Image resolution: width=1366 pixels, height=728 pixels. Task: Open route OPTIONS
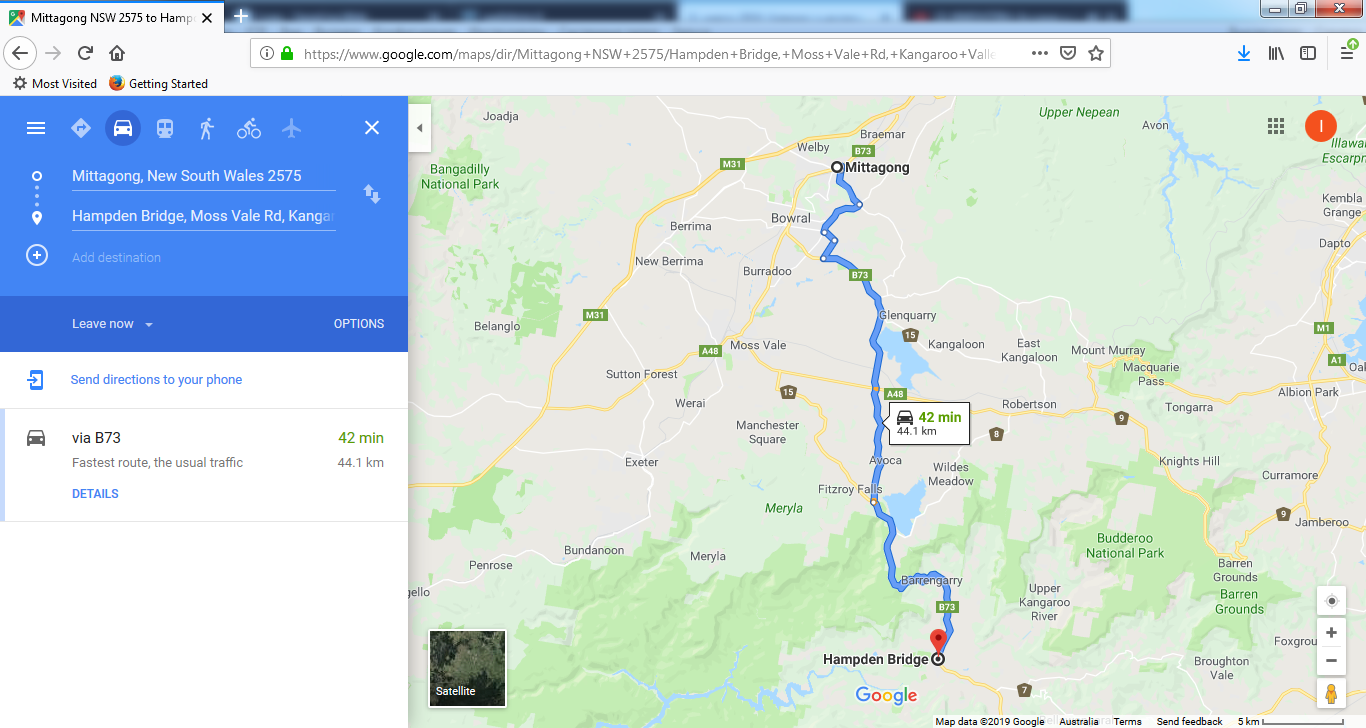[359, 324]
